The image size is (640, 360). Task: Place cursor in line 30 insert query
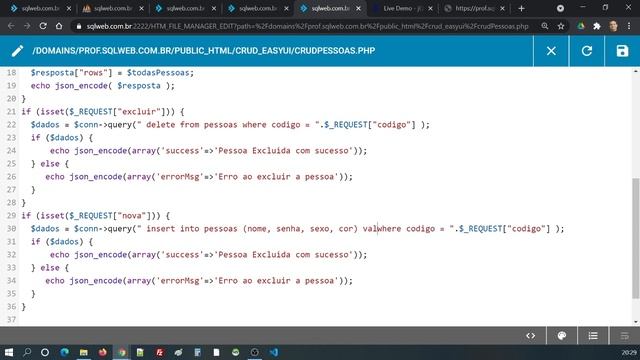coord(298,229)
